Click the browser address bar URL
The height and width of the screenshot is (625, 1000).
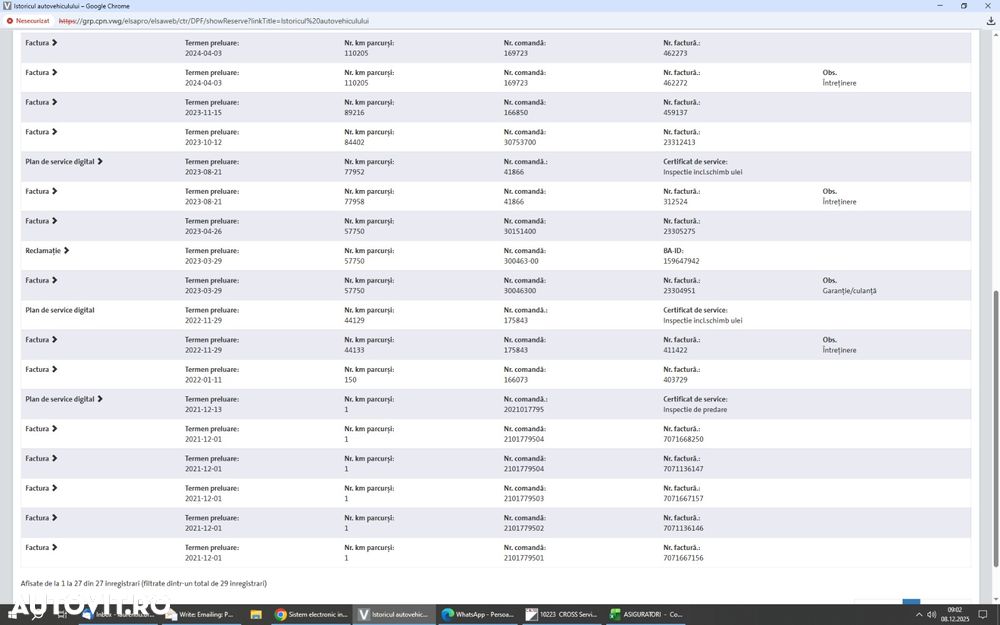tap(214, 21)
